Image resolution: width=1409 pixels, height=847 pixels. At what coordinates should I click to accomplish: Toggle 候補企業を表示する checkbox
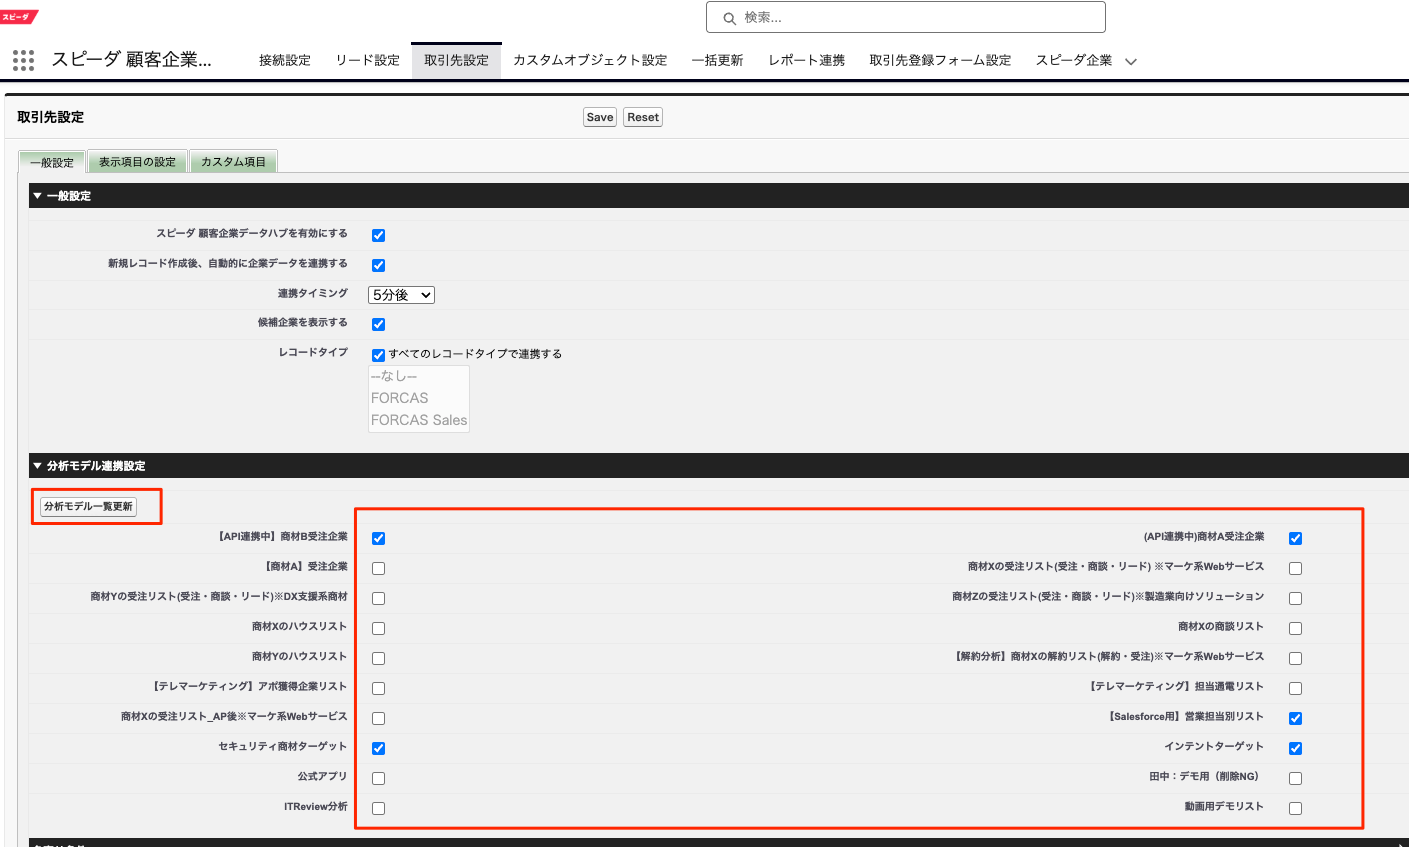click(x=378, y=324)
